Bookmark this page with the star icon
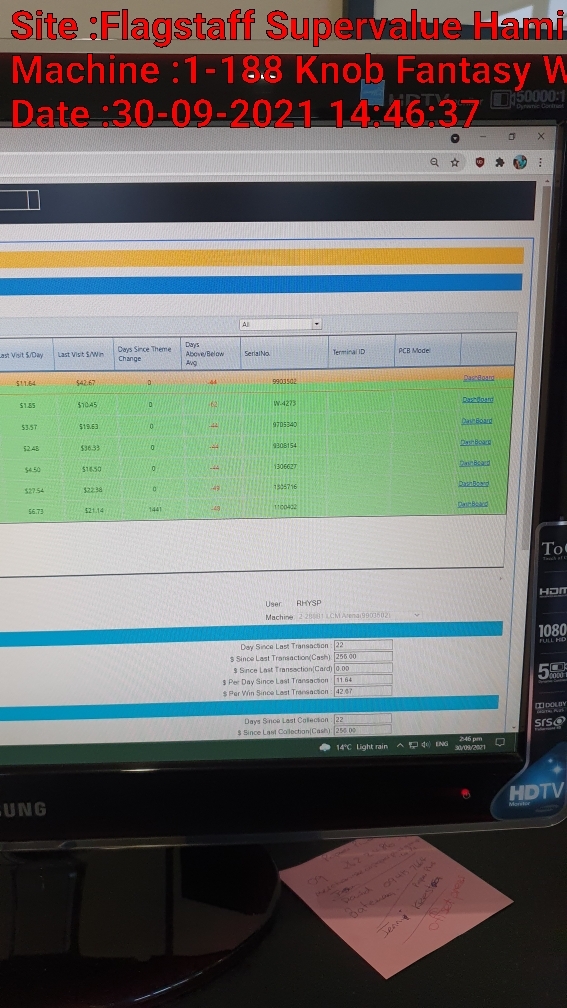 pyautogui.click(x=454, y=163)
